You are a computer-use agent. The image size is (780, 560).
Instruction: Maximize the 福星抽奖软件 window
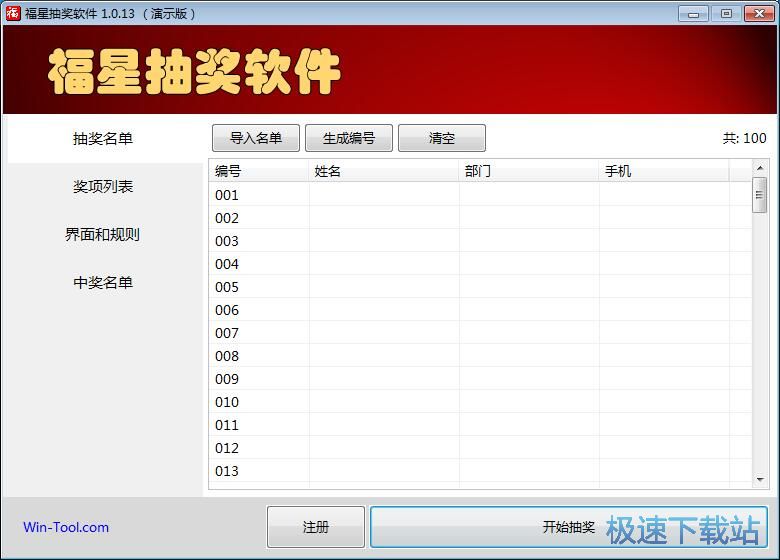tap(726, 13)
